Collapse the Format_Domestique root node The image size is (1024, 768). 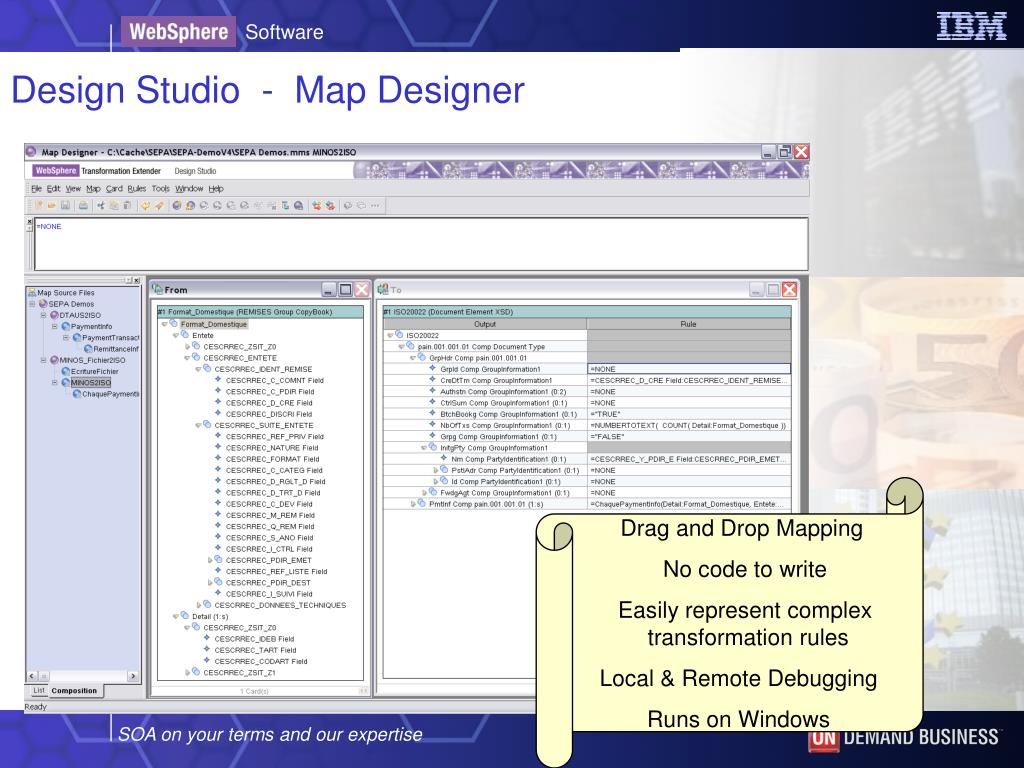click(x=165, y=324)
